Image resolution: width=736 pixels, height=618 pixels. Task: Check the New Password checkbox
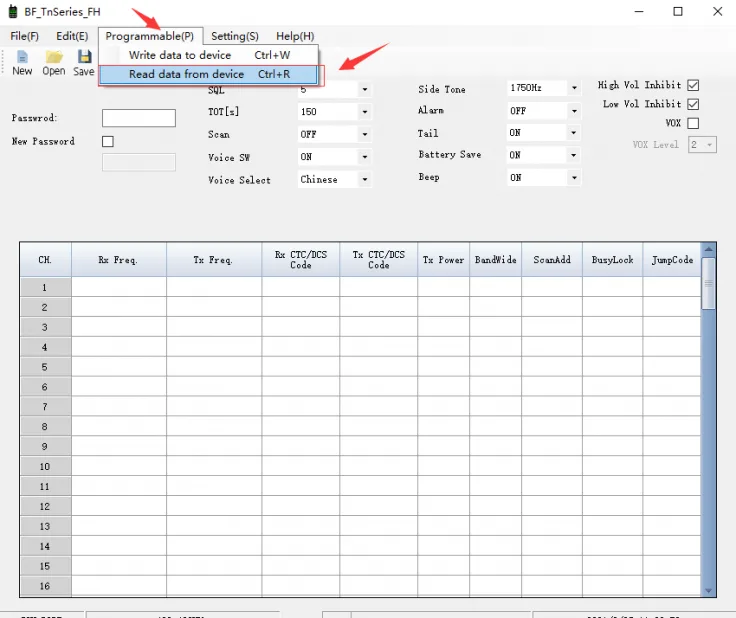108,142
